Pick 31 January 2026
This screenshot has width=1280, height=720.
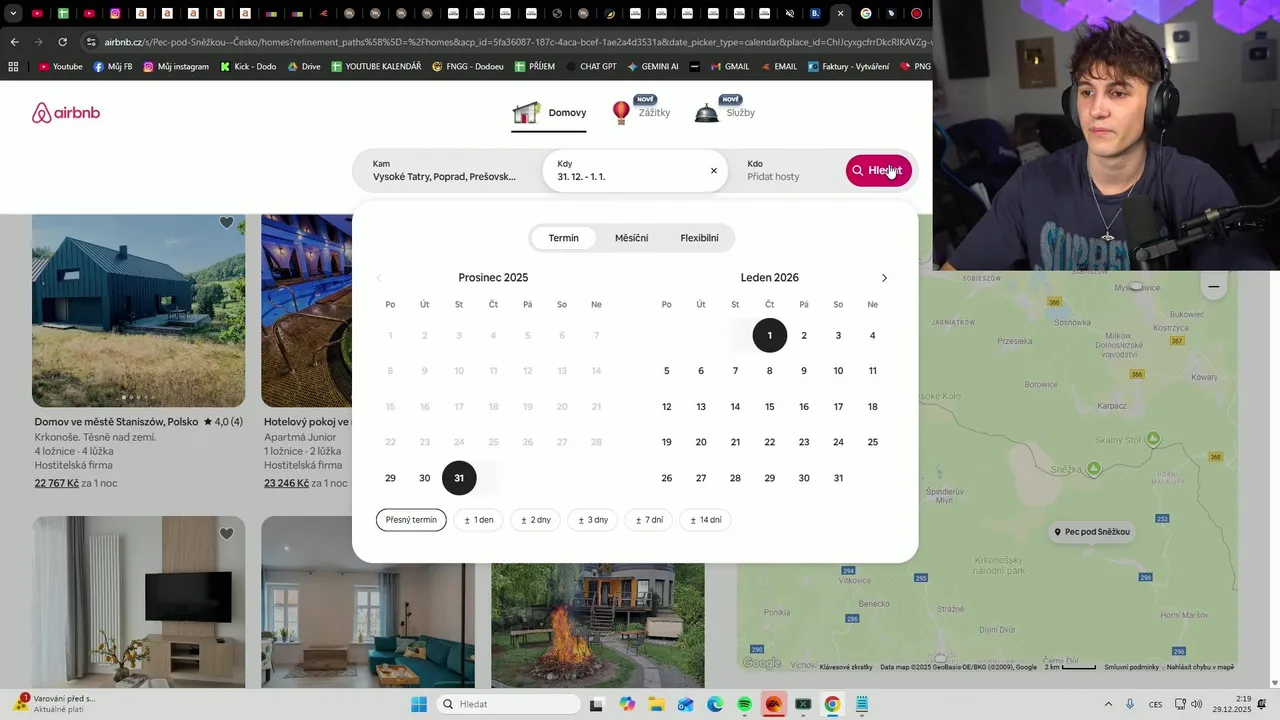pyautogui.click(x=838, y=478)
